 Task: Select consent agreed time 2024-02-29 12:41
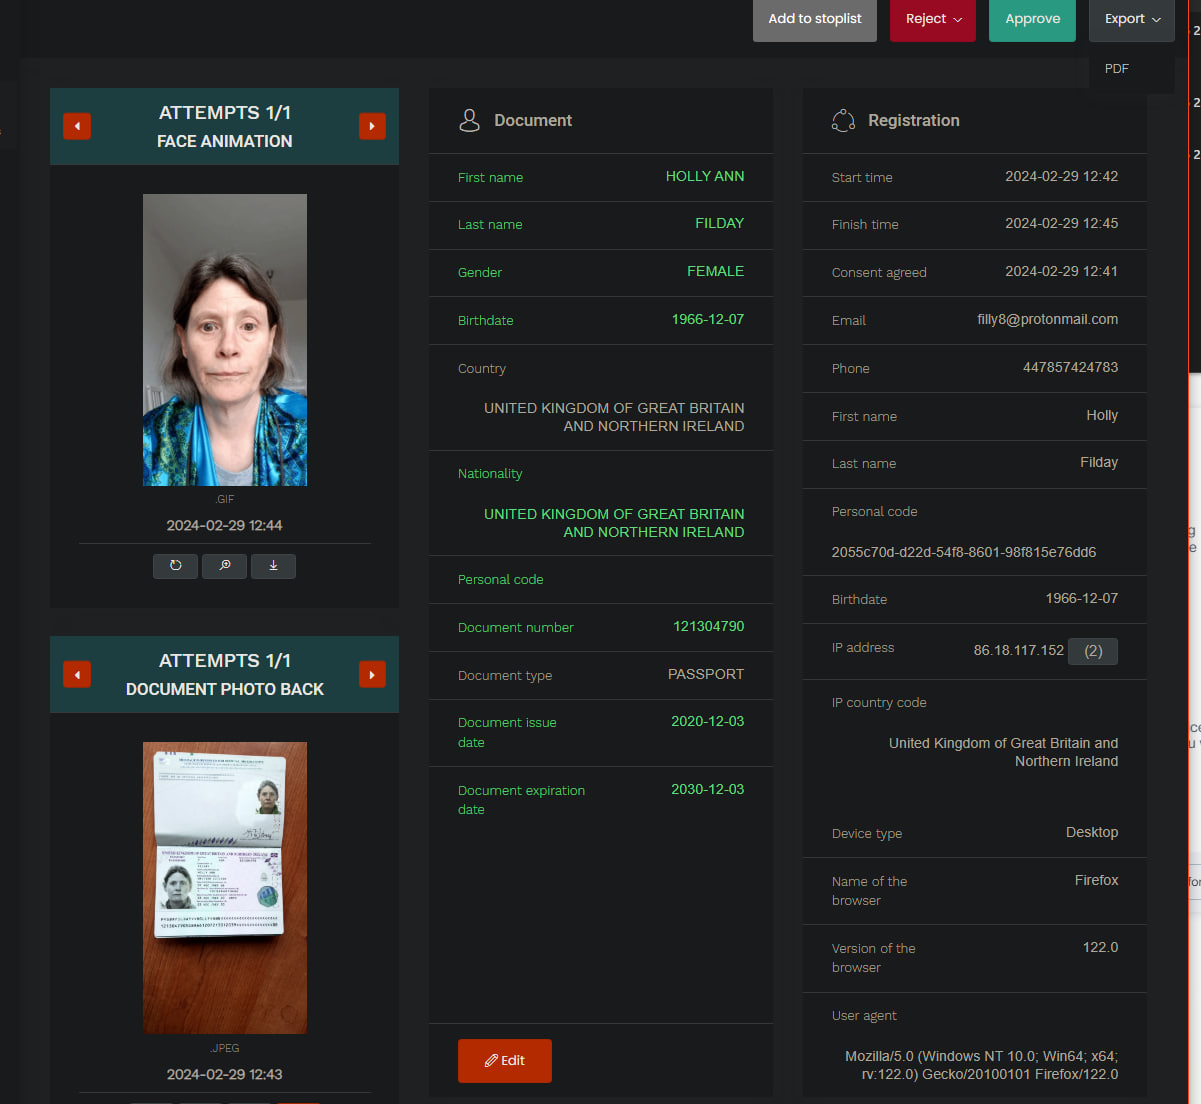1062,271
